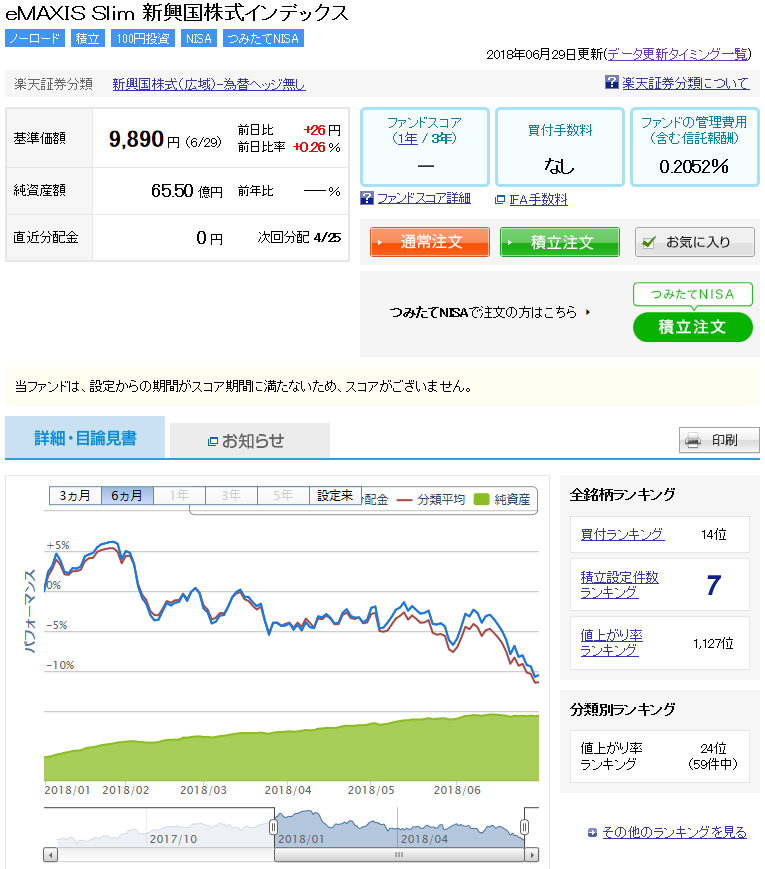765x869 pixels.
Task: Click the horizontal scrollbar thumb under chart navigator
Action: pyautogui.click(x=399, y=855)
